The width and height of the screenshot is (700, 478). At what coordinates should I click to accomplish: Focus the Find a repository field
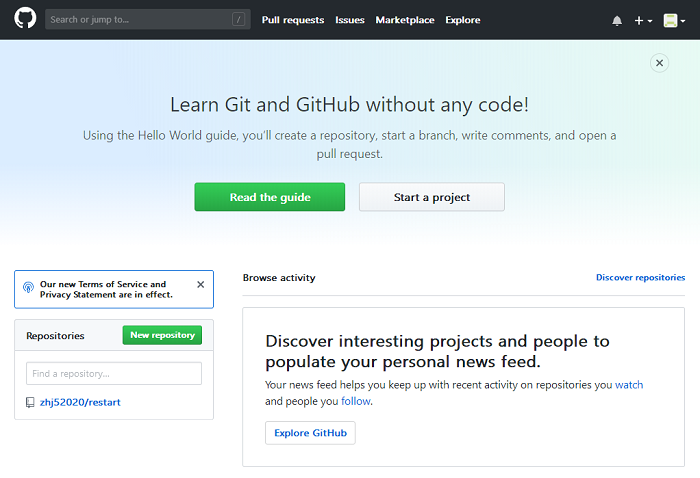pos(114,373)
